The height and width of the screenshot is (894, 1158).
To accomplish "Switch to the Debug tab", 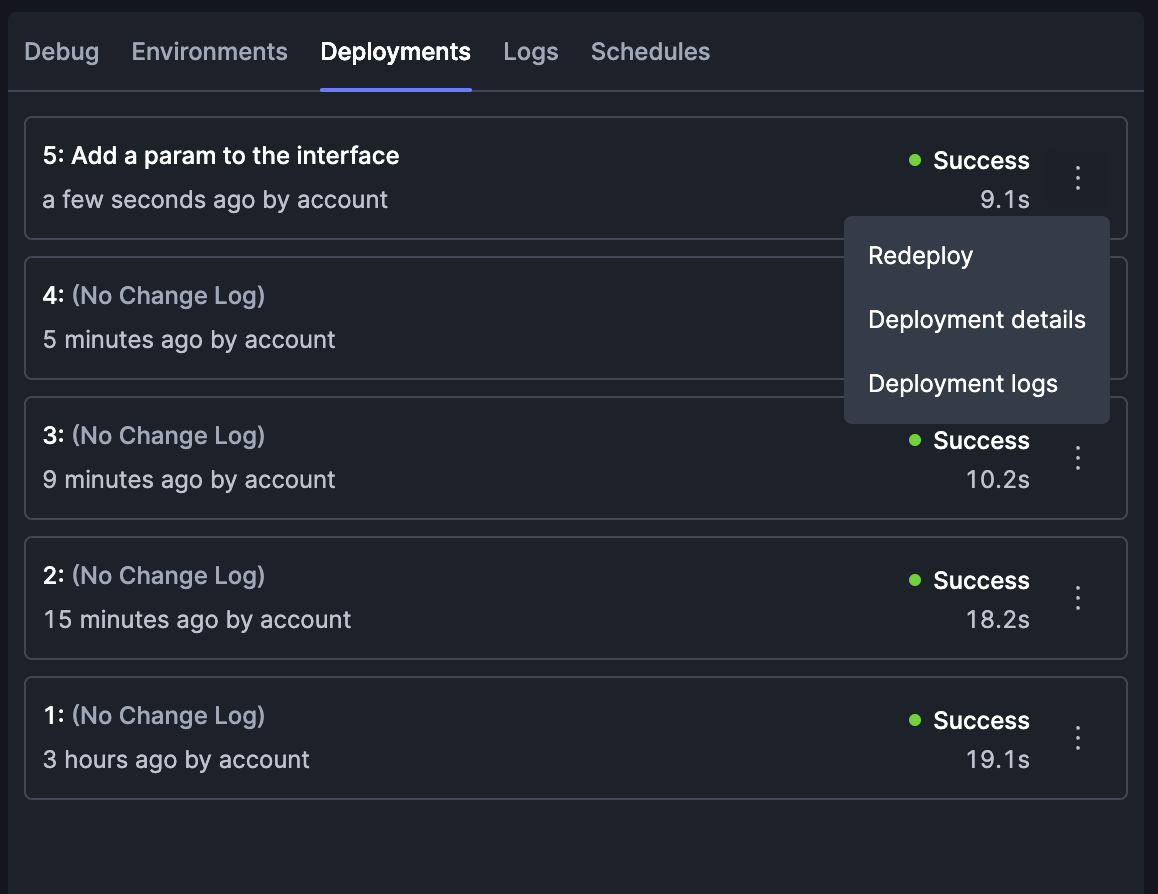I will (61, 52).
